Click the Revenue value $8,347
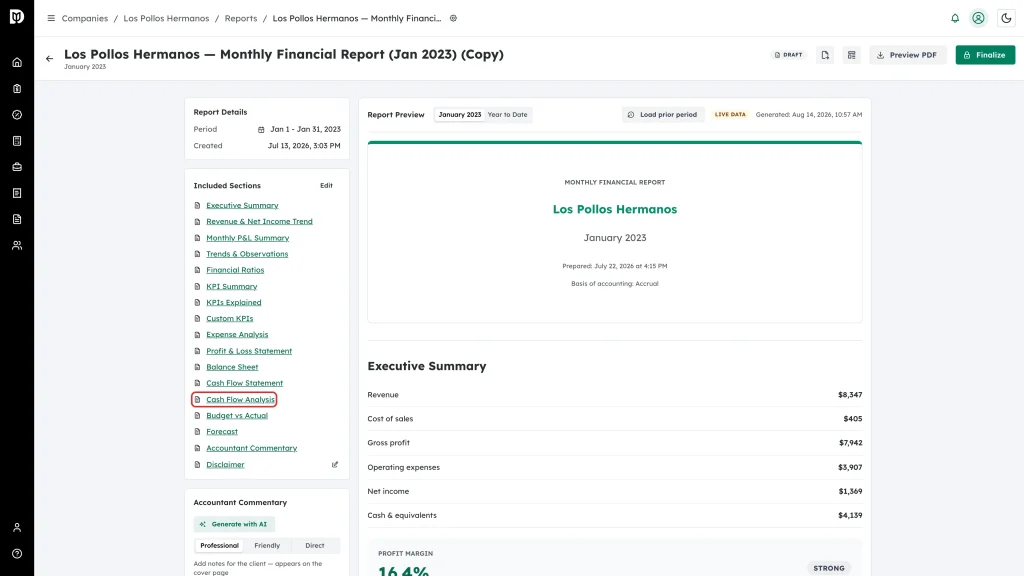 coord(850,395)
